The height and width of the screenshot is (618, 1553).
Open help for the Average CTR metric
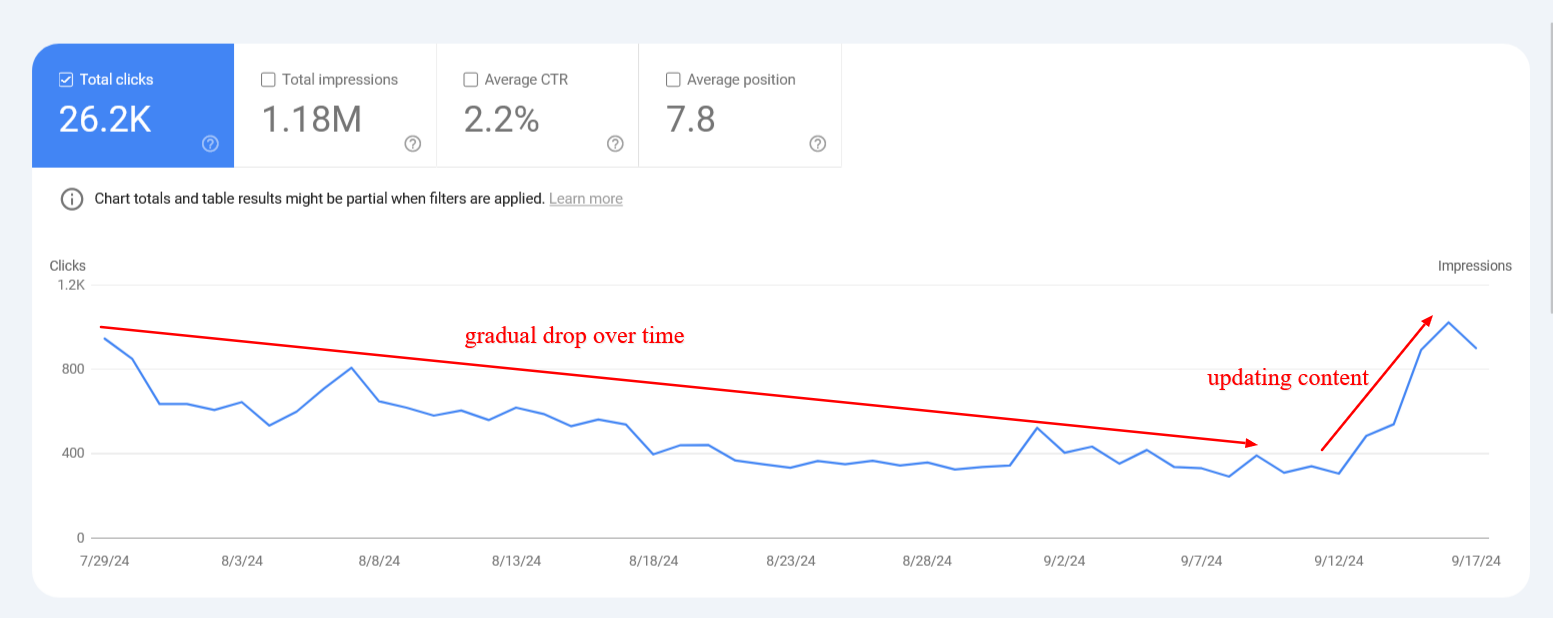point(615,144)
